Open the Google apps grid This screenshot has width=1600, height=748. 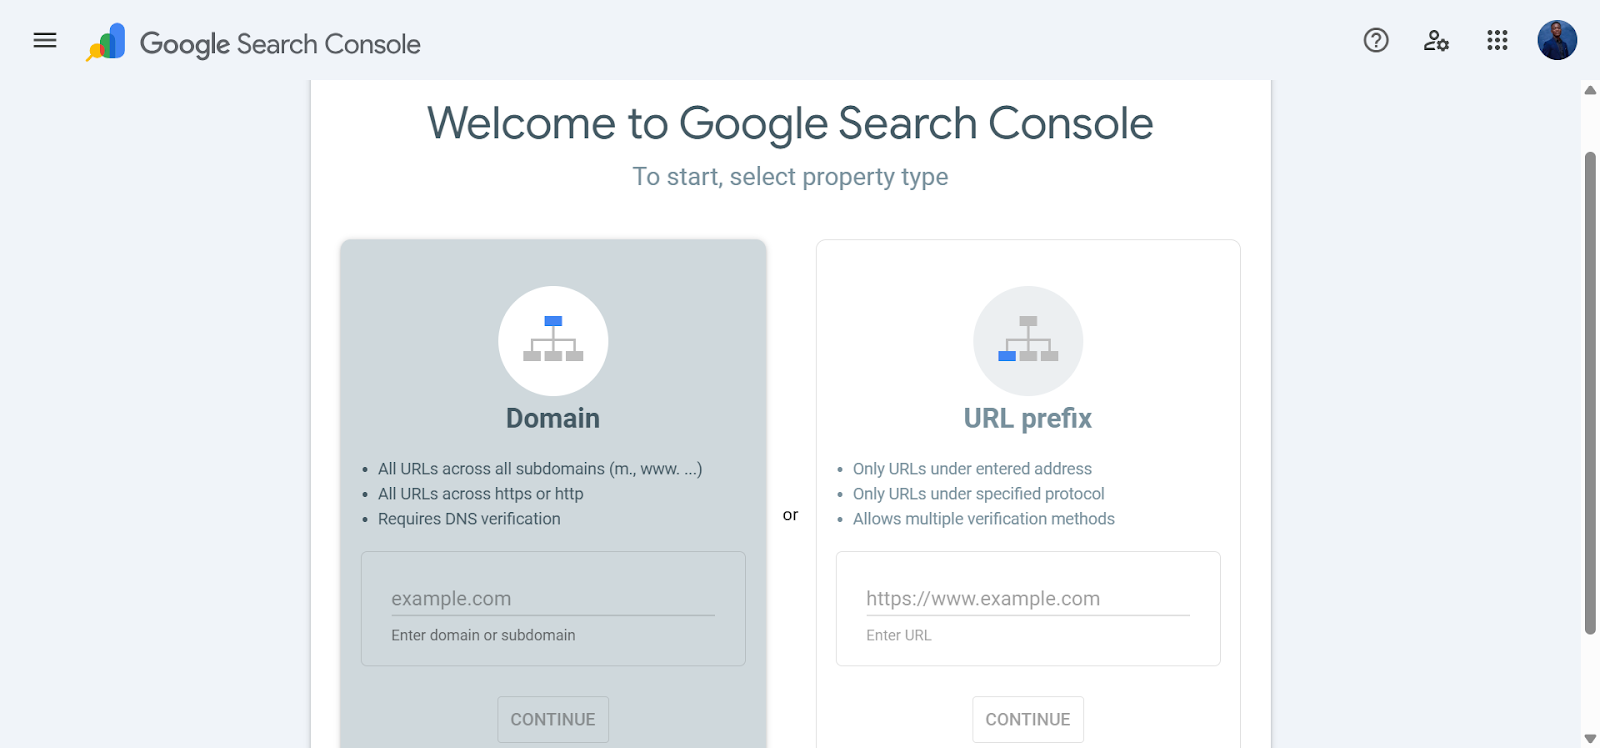coord(1497,41)
